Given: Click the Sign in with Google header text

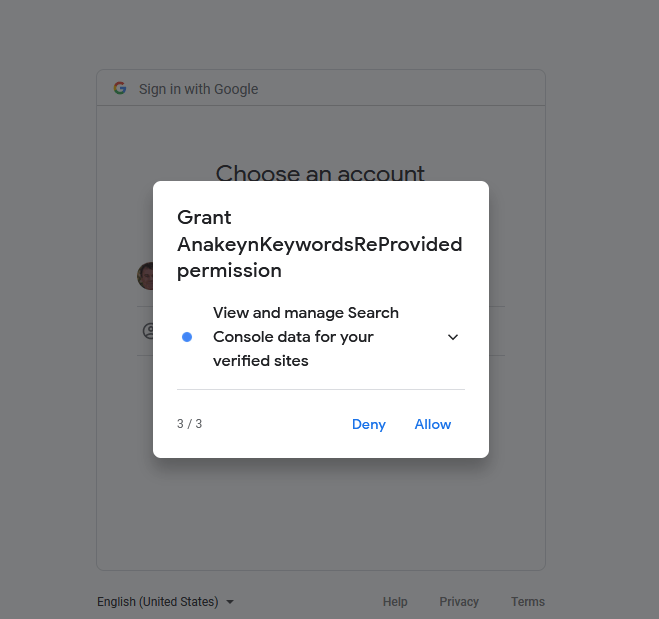Looking at the screenshot, I should pos(198,89).
